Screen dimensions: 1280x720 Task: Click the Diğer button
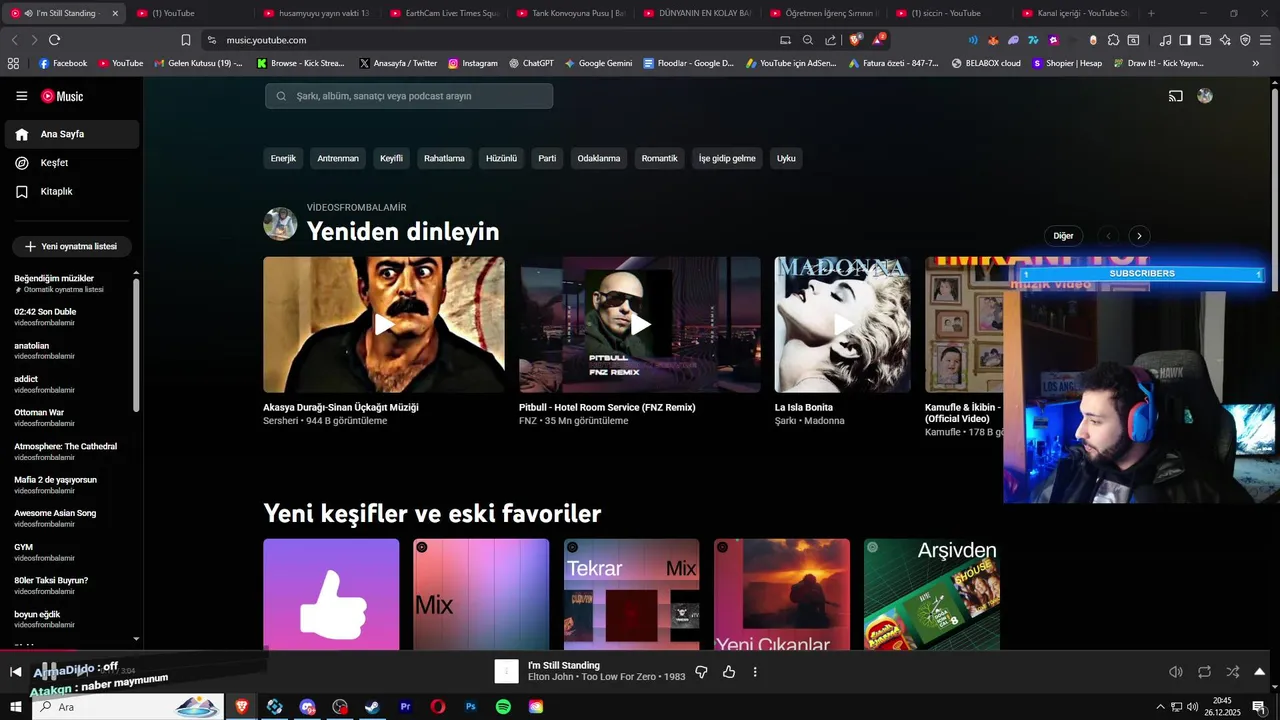pos(1063,236)
